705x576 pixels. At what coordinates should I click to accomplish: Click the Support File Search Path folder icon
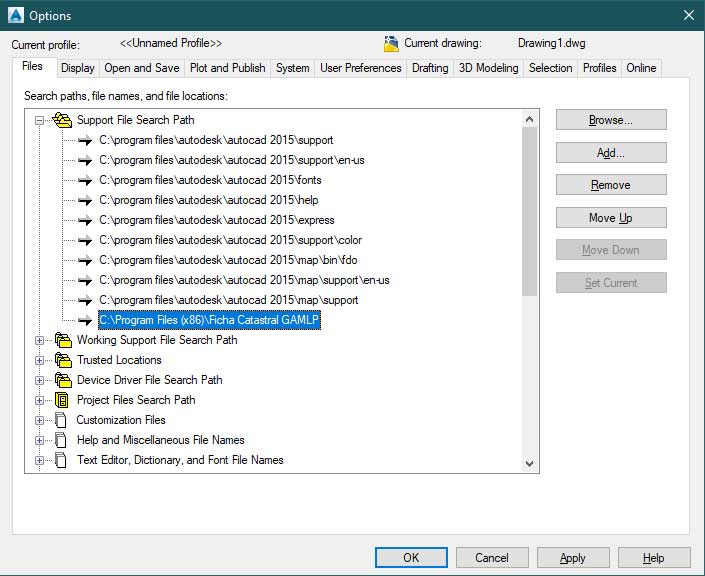(x=62, y=120)
